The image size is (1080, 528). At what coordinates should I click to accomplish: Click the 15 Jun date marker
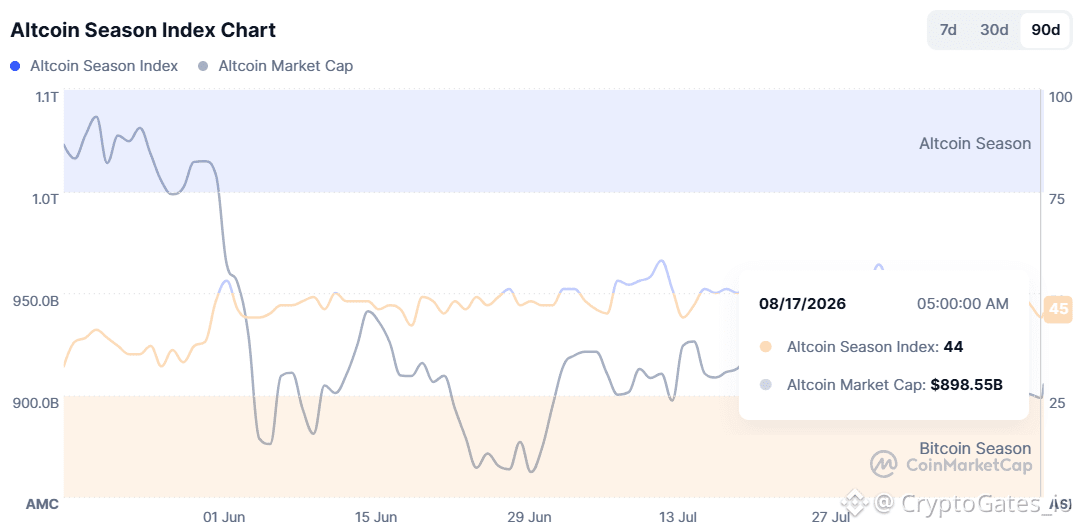pos(376,517)
